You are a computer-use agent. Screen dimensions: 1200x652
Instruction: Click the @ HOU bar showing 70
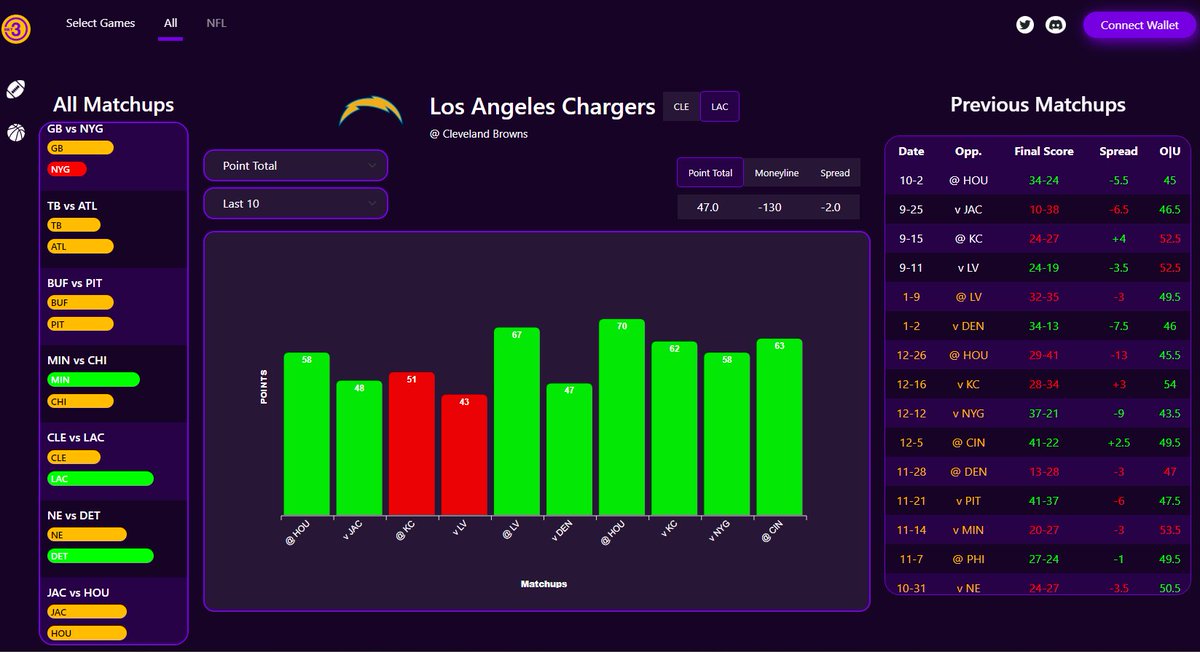coord(621,417)
